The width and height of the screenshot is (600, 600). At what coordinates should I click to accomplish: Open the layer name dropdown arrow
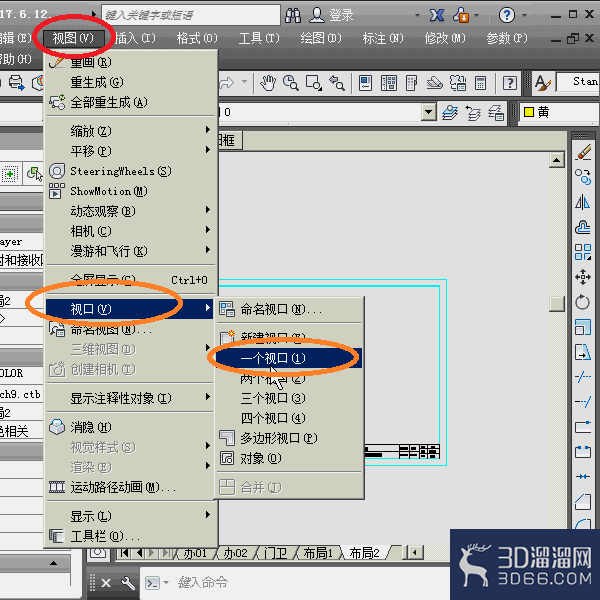[429, 112]
